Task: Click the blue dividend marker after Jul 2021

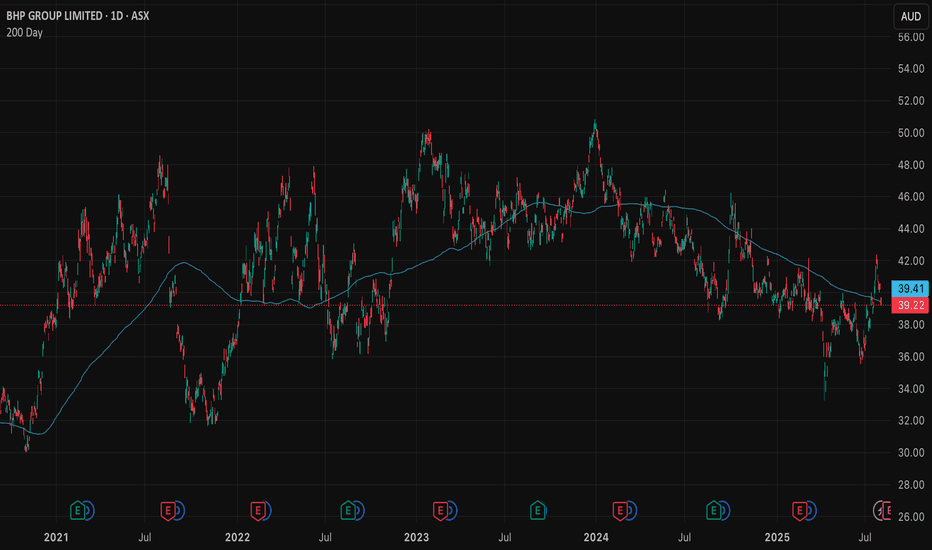Action: point(180,510)
